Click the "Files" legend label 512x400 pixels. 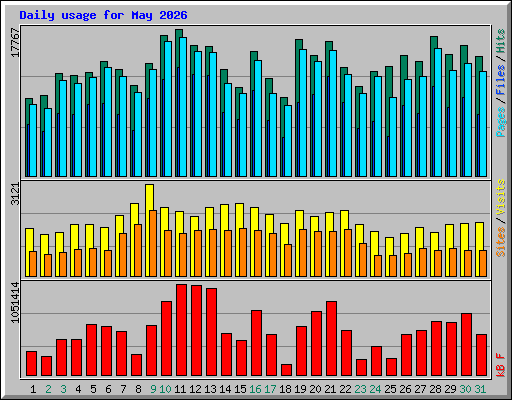click(x=501, y=80)
